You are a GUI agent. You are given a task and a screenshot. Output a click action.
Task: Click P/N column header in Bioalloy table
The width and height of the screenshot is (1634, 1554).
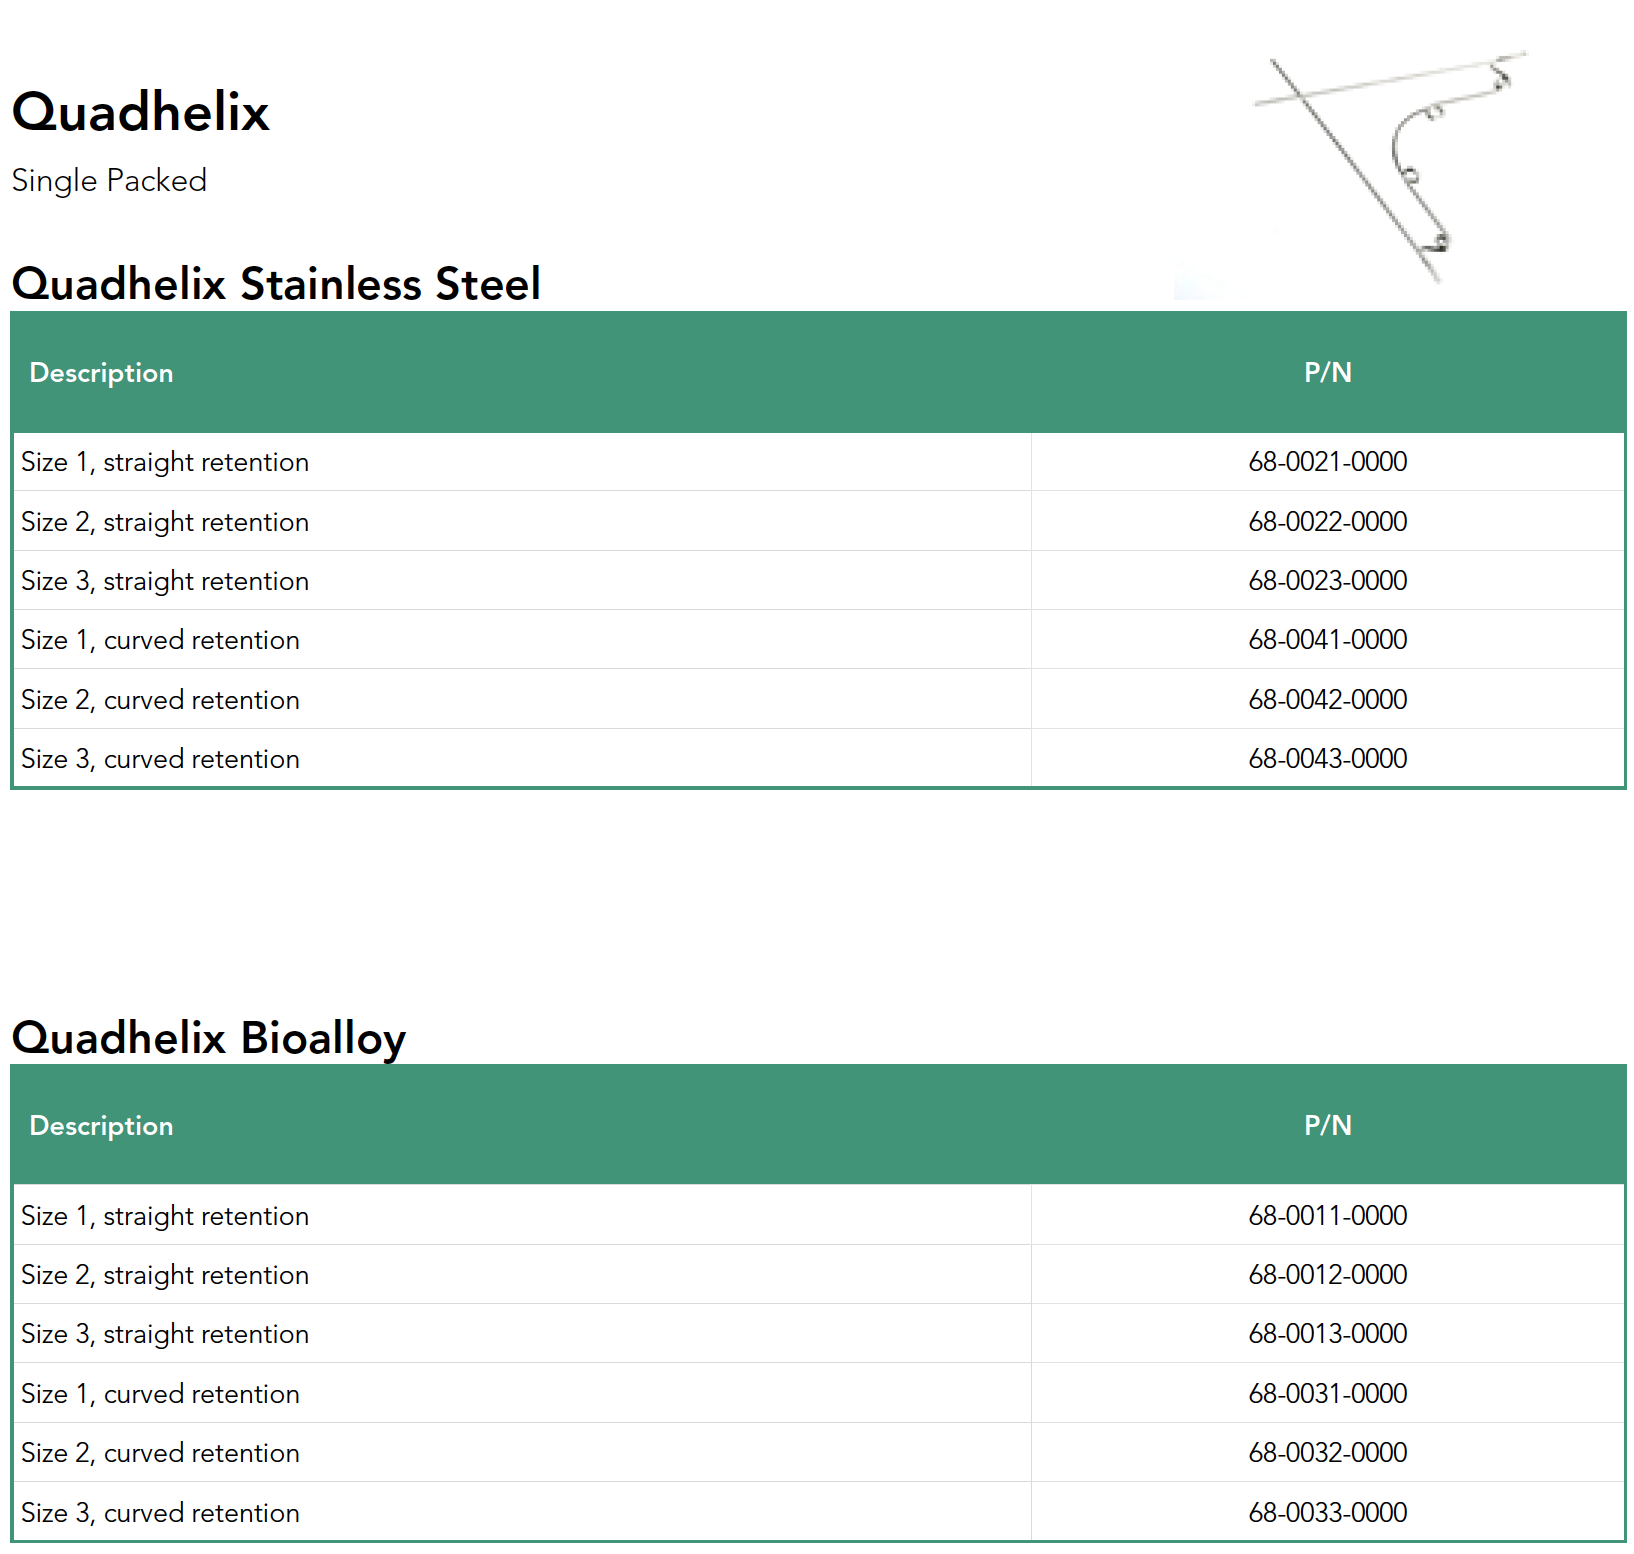pyautogui.click(x=1327, y=1126)
